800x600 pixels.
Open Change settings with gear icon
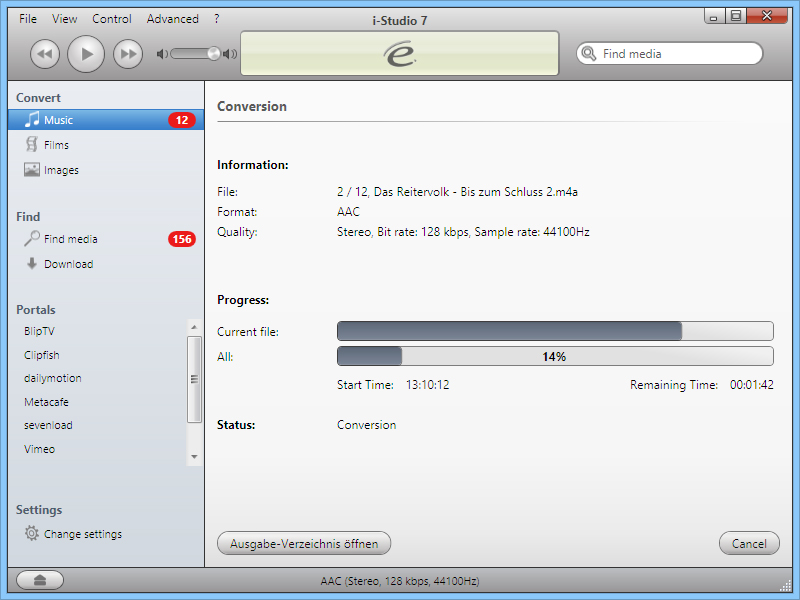(x=82, y=534)
